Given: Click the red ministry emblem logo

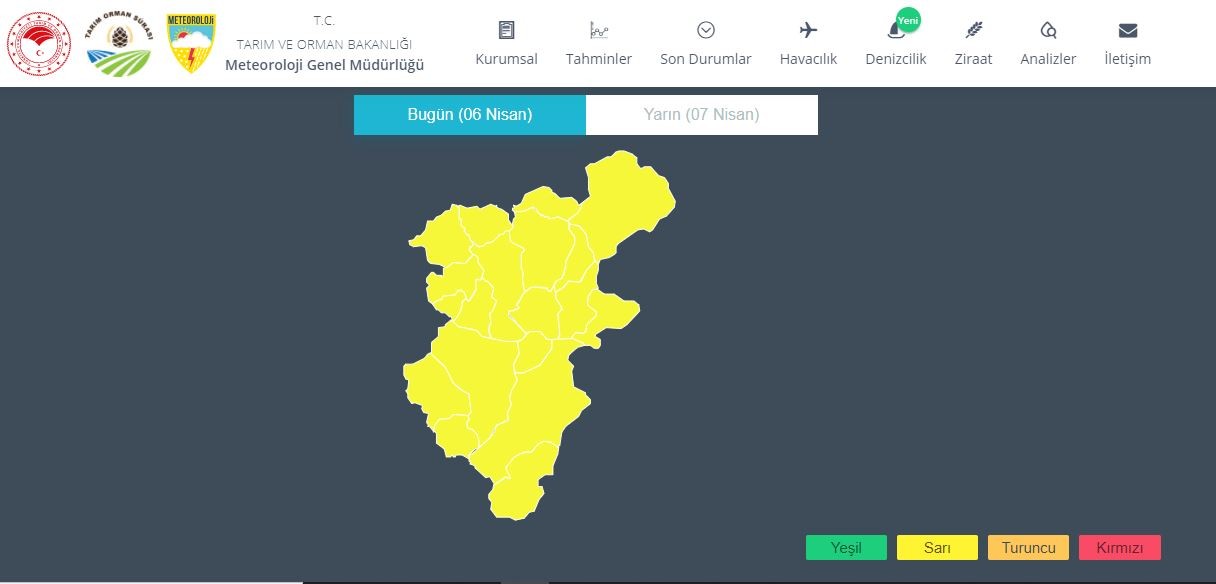Looking at the screenshot, I should [39, 44].
